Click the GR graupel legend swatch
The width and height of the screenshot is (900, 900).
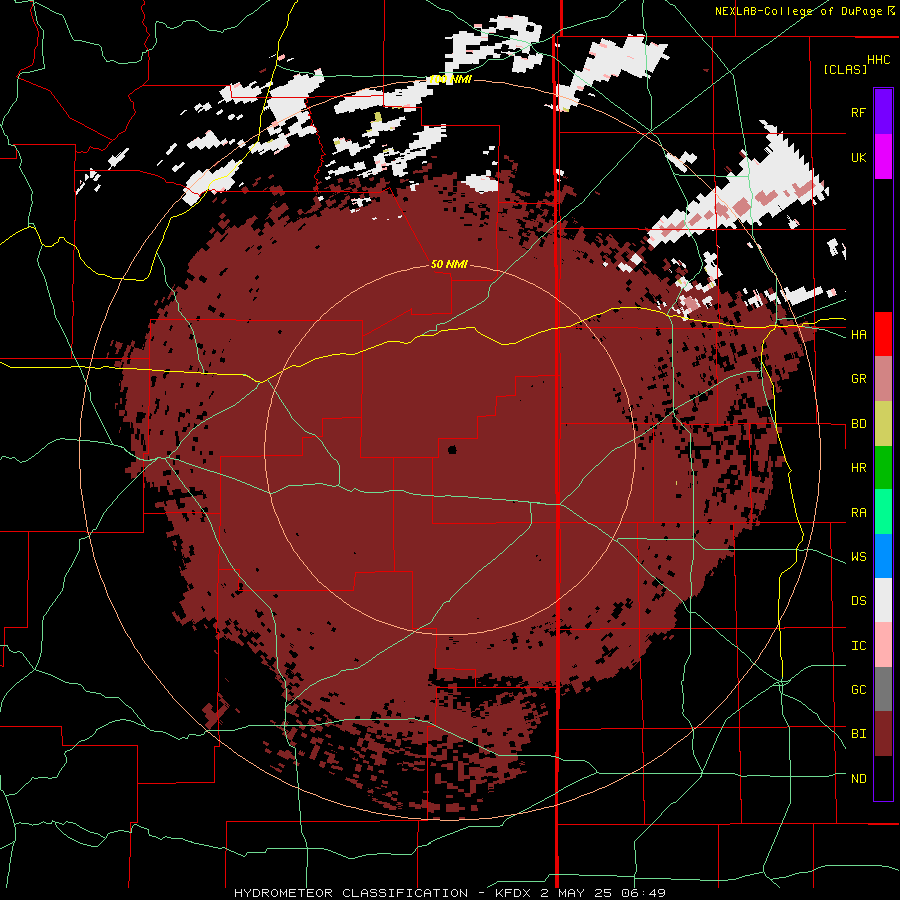(883, 378)
